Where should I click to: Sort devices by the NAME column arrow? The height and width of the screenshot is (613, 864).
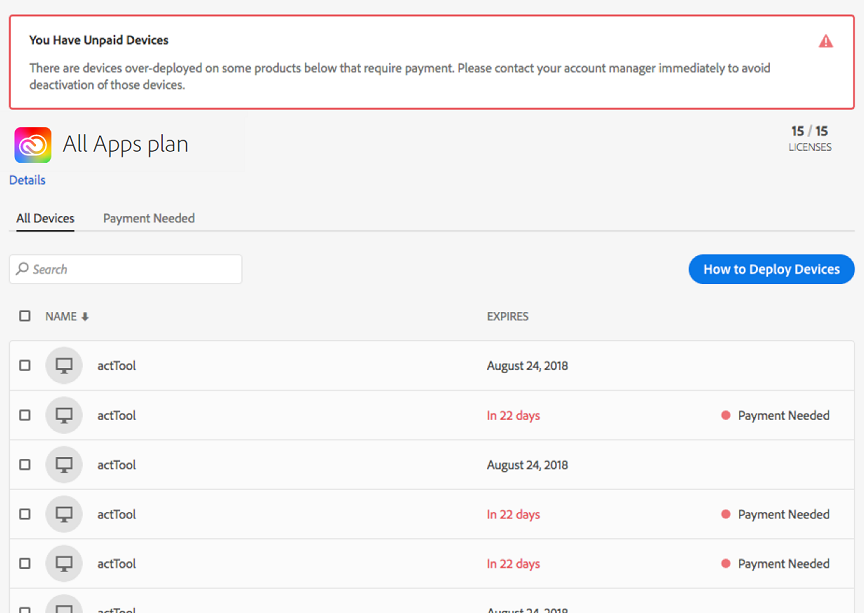click(x=85, y=317)
